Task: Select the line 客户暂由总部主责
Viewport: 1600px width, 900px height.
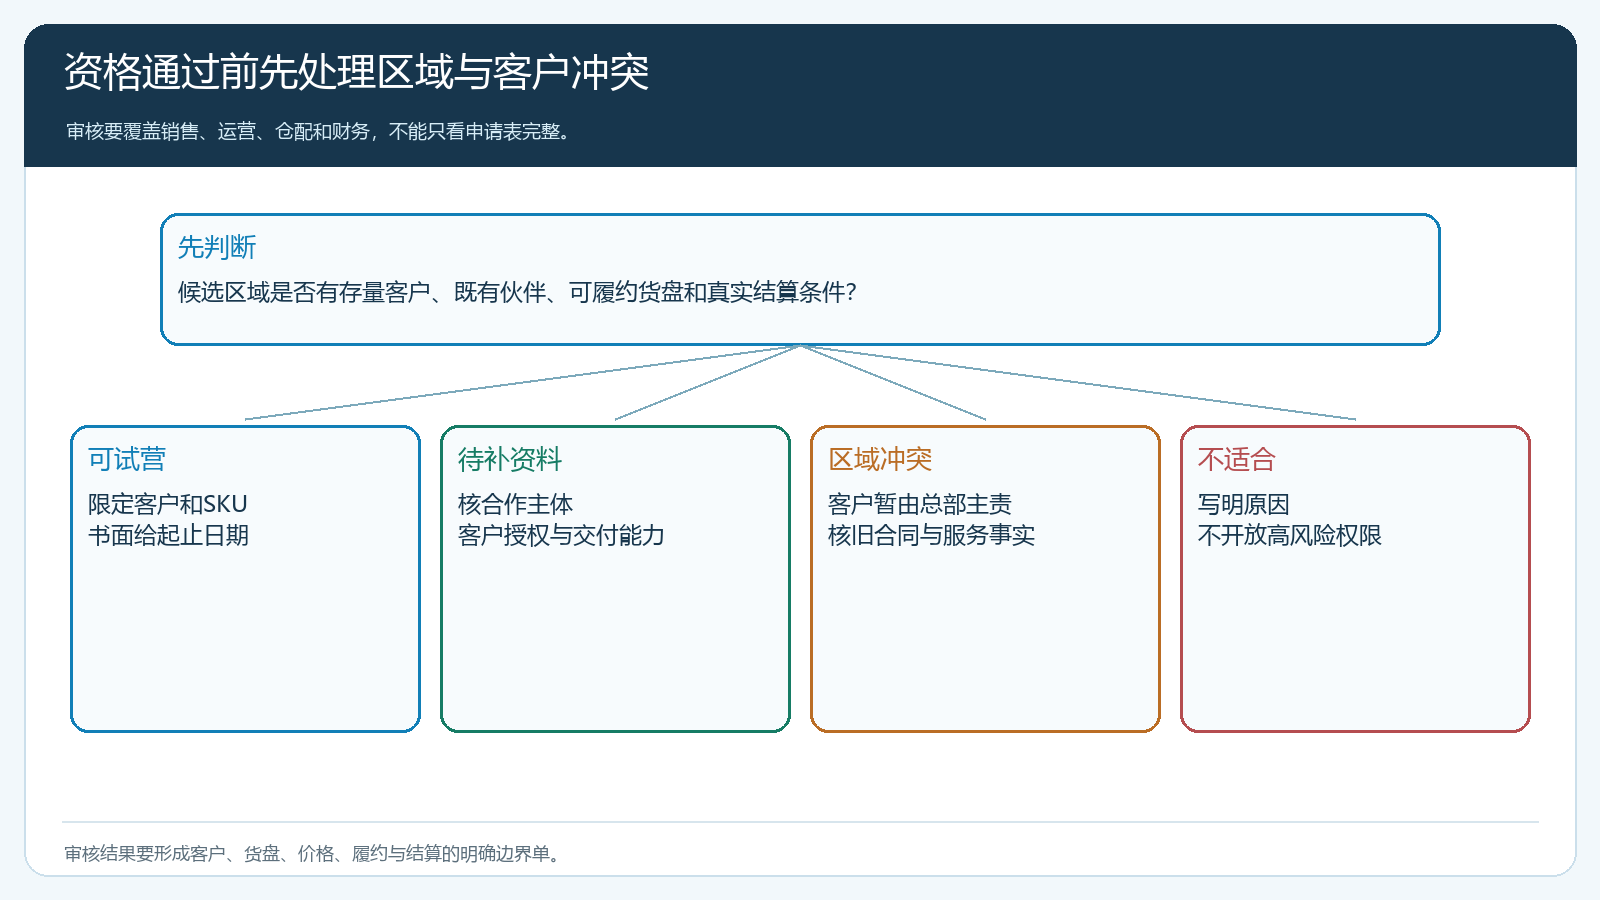Action: tap(920, 504)
